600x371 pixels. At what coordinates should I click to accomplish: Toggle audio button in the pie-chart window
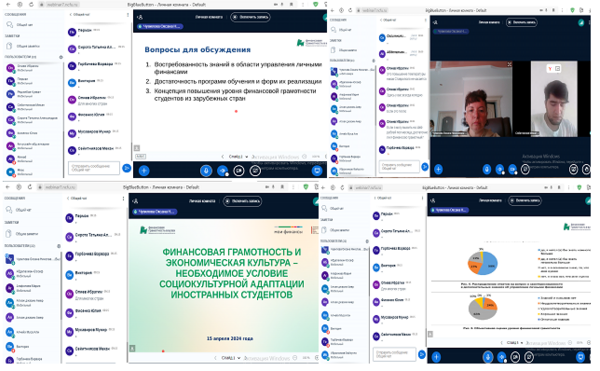click(502, 357)
